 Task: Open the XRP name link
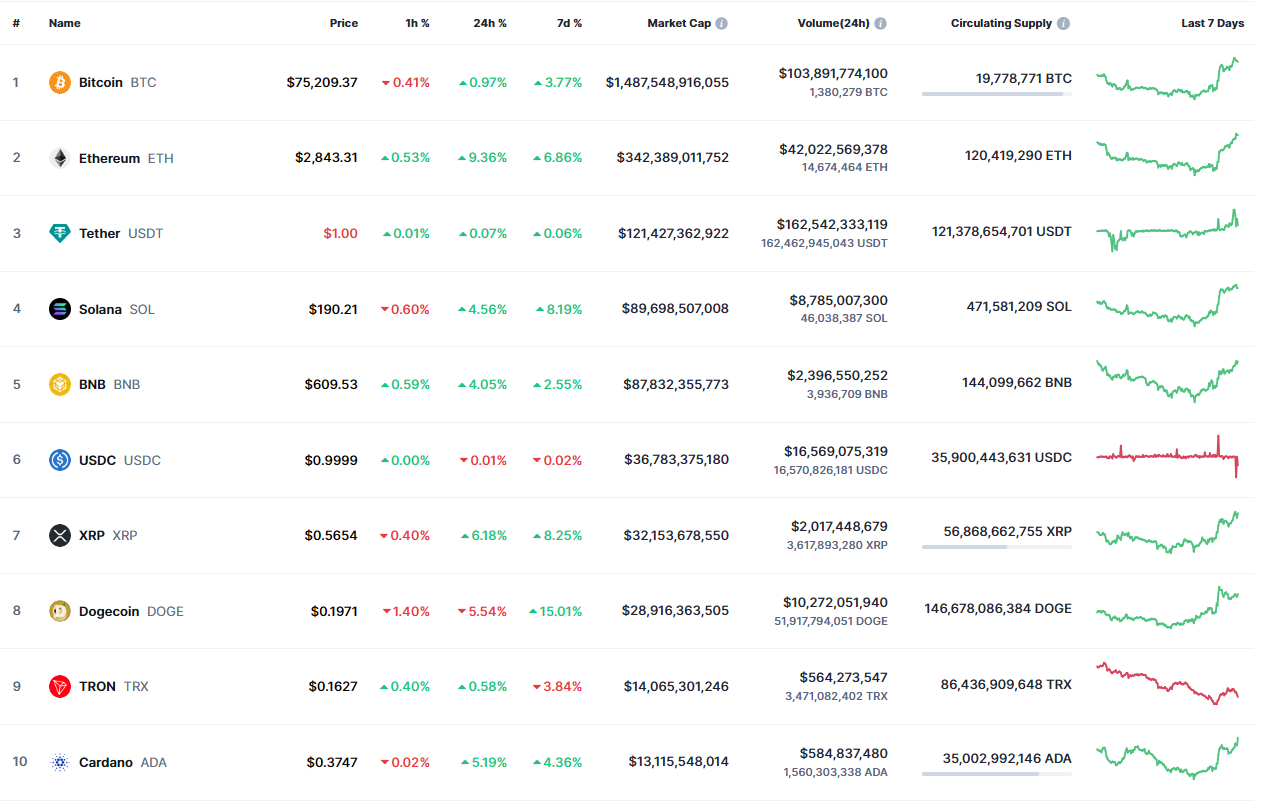coord(108,535)
